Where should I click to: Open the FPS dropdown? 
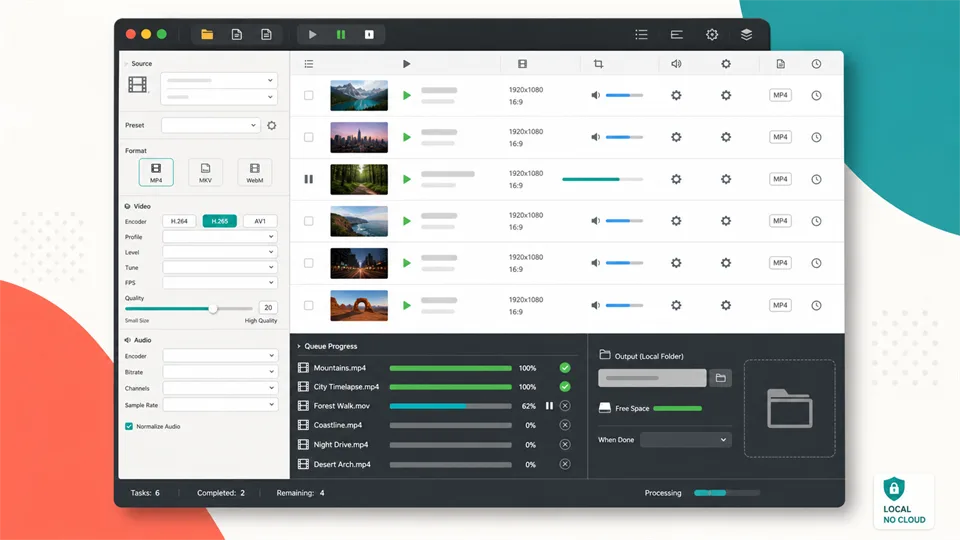pos(220,282)
